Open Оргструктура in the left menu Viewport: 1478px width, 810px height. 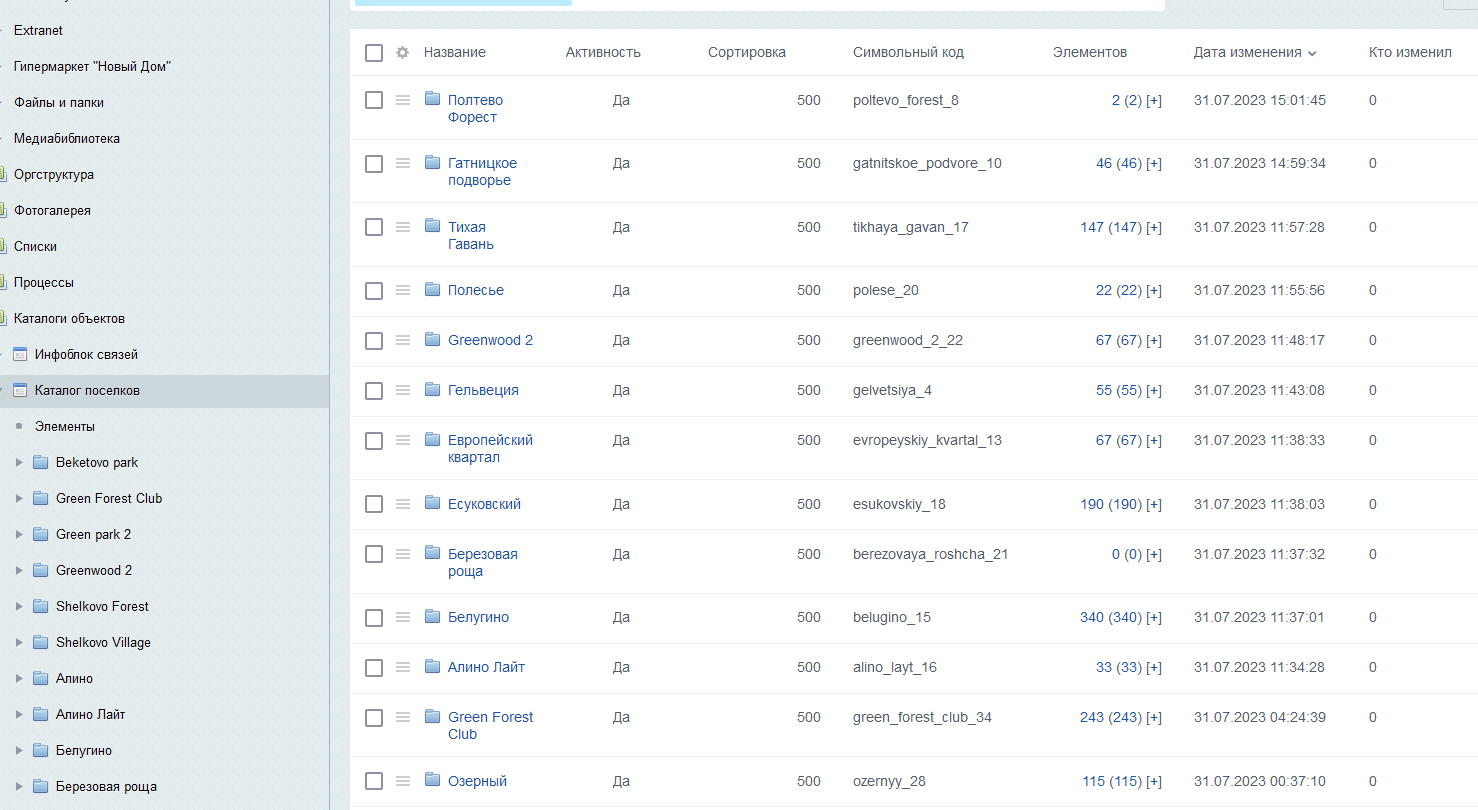[54, 174]
